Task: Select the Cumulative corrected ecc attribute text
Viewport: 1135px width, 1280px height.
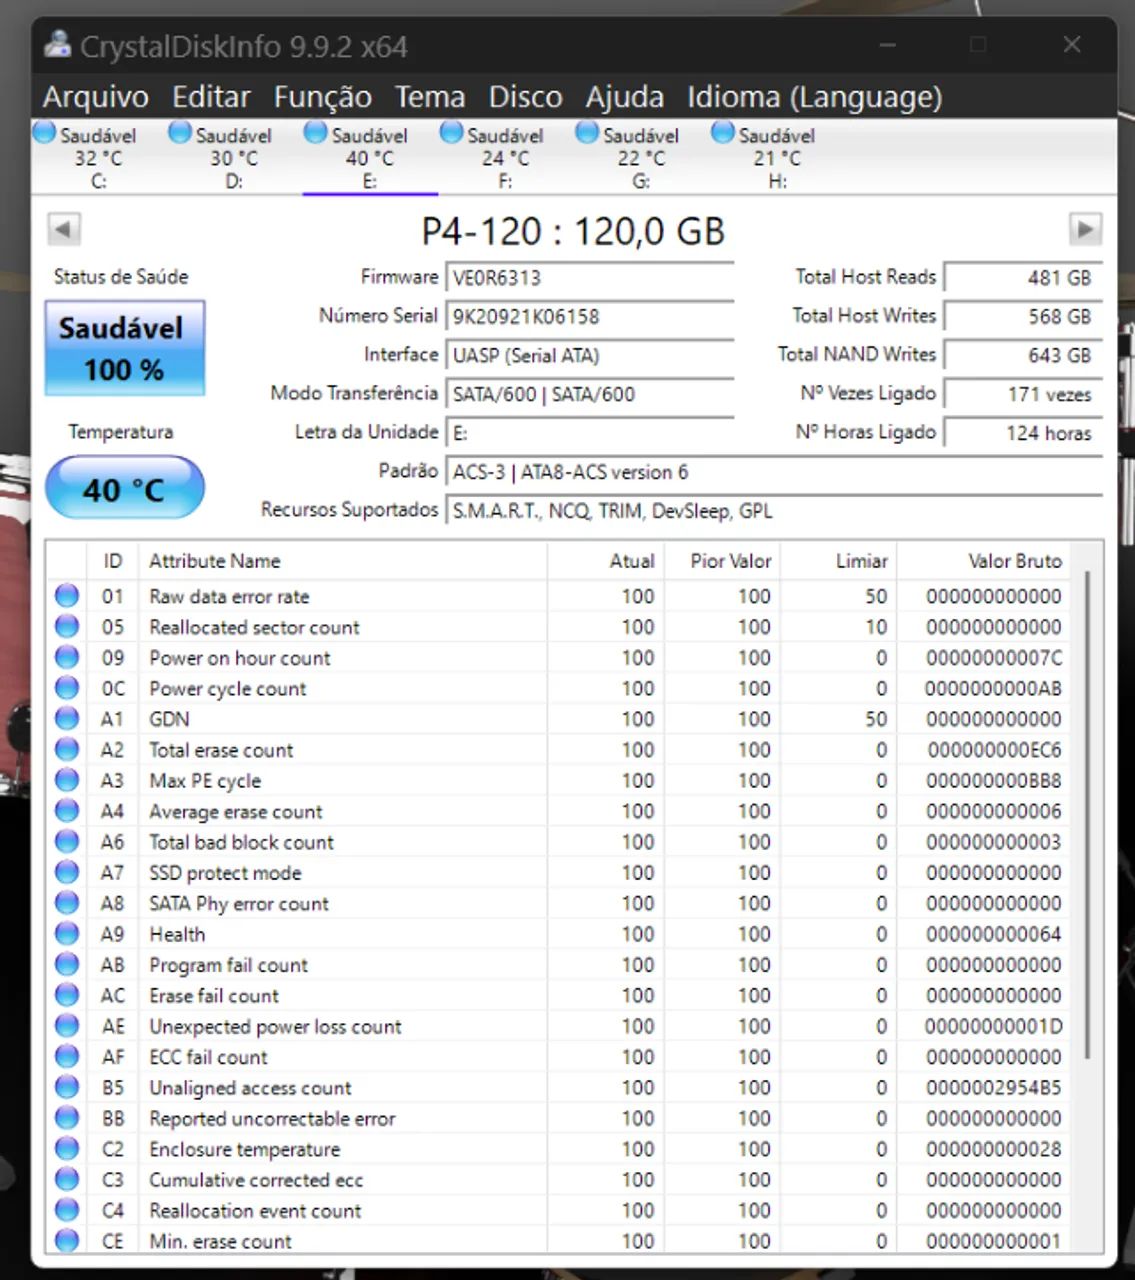Action: [256, 1180]
